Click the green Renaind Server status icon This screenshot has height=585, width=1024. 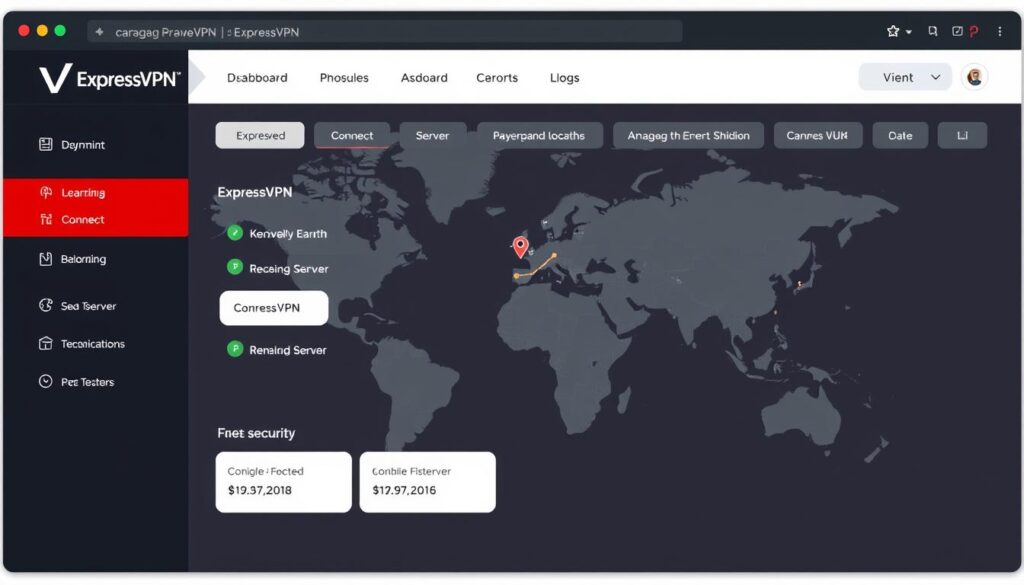(x=235, y=349)
